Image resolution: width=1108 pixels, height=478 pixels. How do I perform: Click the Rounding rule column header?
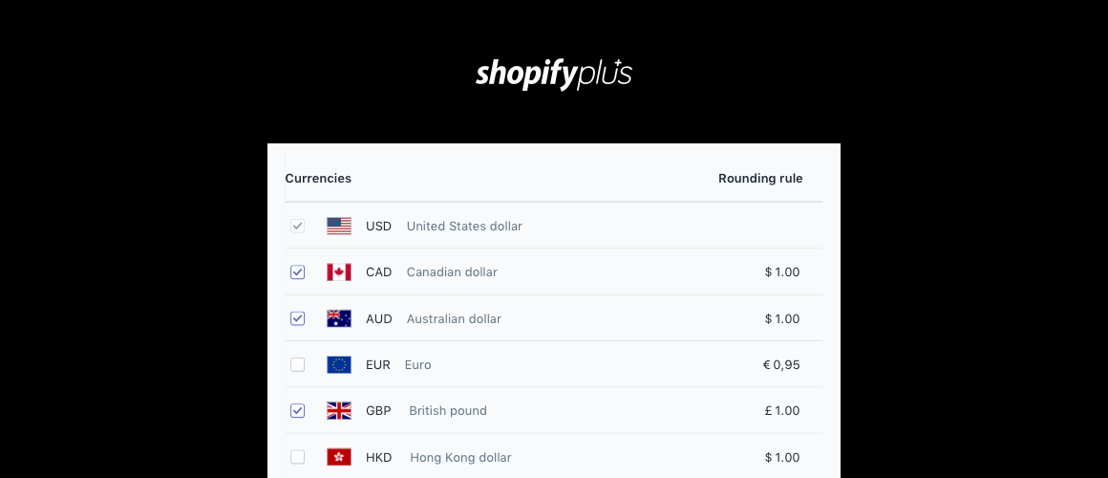(x=760, y=178)
